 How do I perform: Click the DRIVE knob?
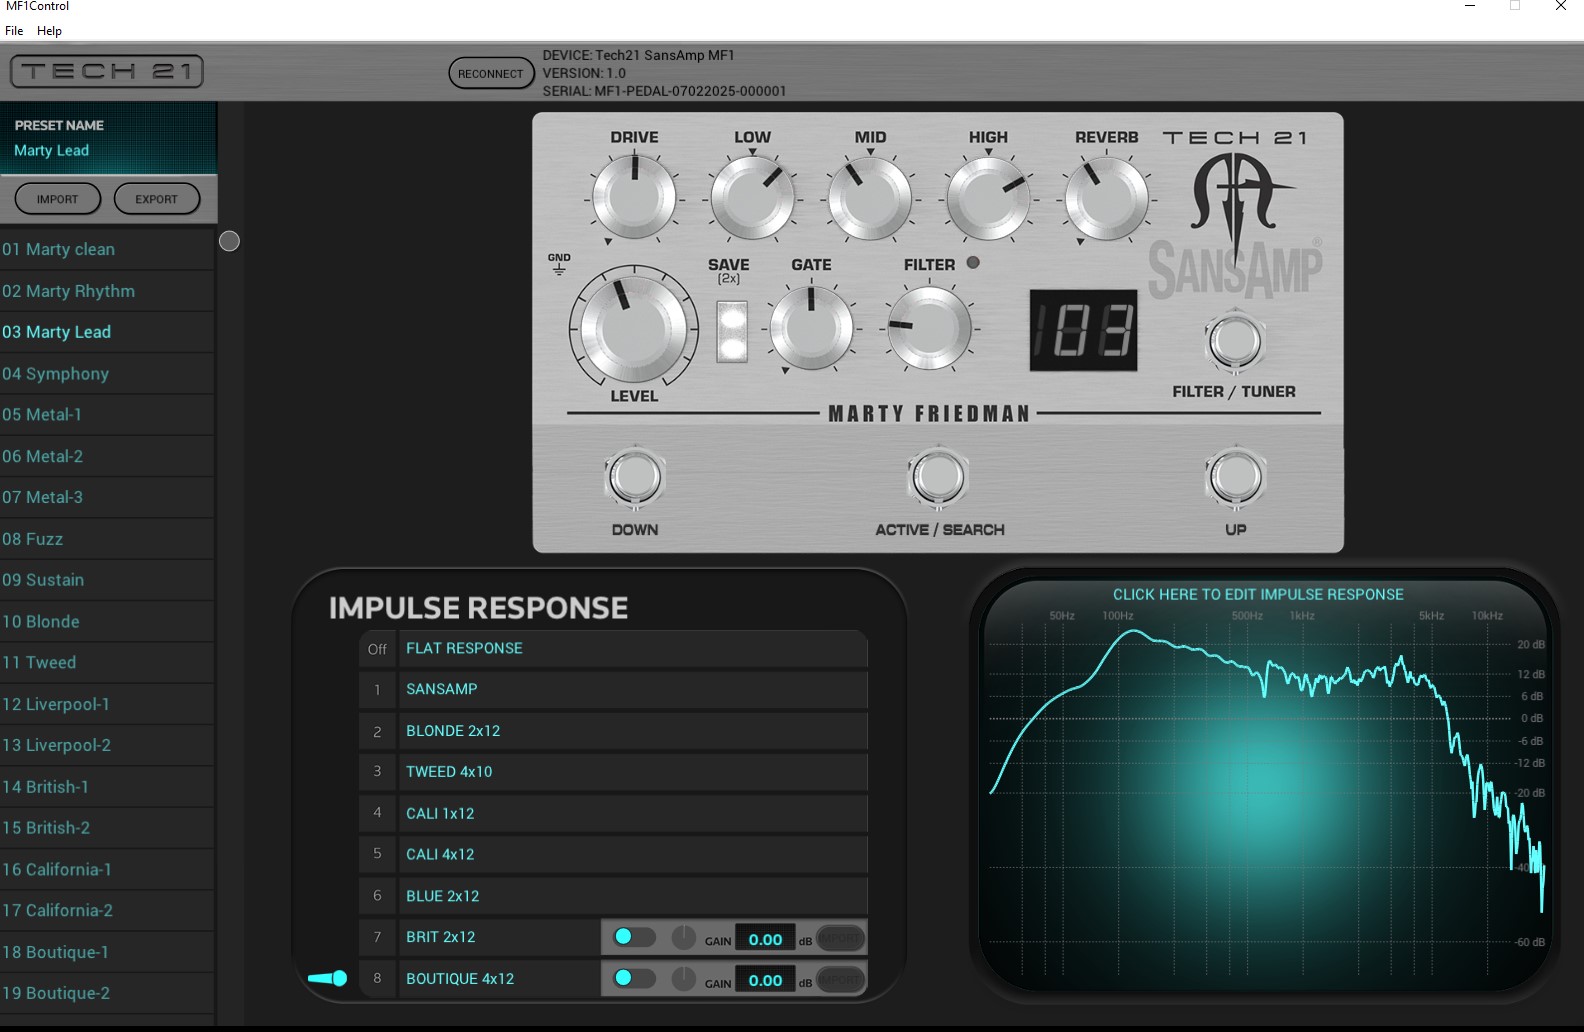634,197
